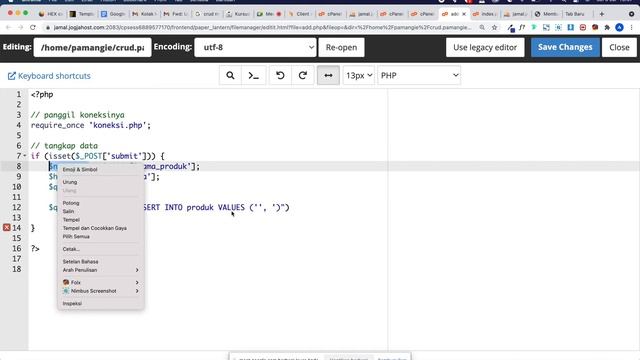
Task: Switch to the index cPanel tab
Action: pyautogui.click(x=484, y=14)
